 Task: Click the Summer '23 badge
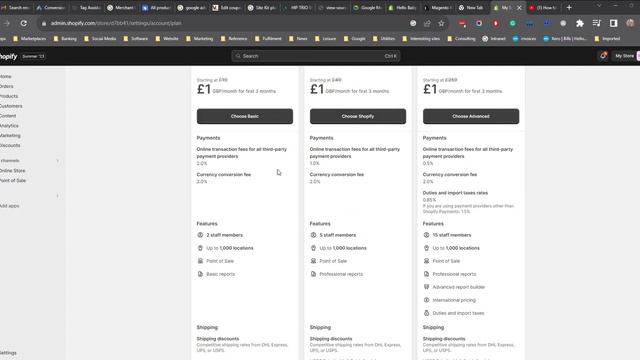(x=33, y=56)
